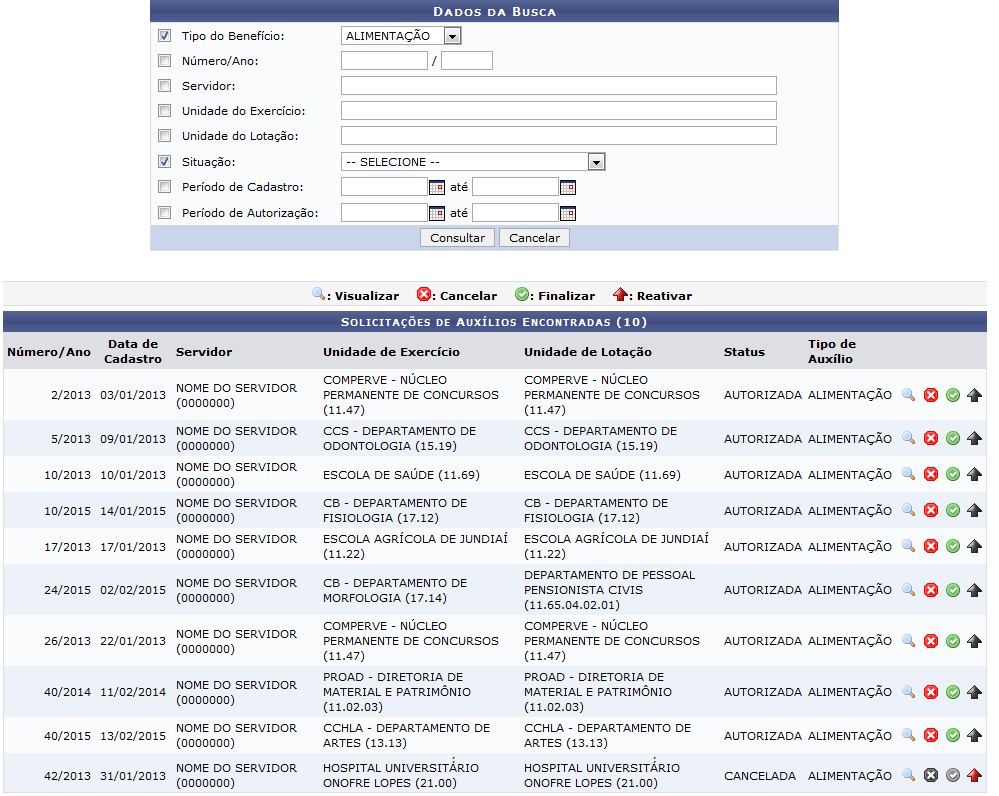This screenshot has height=796, width=999.
Task: Finalize request 10/2013 using green check icon
Action: click(x=953, y=474)
